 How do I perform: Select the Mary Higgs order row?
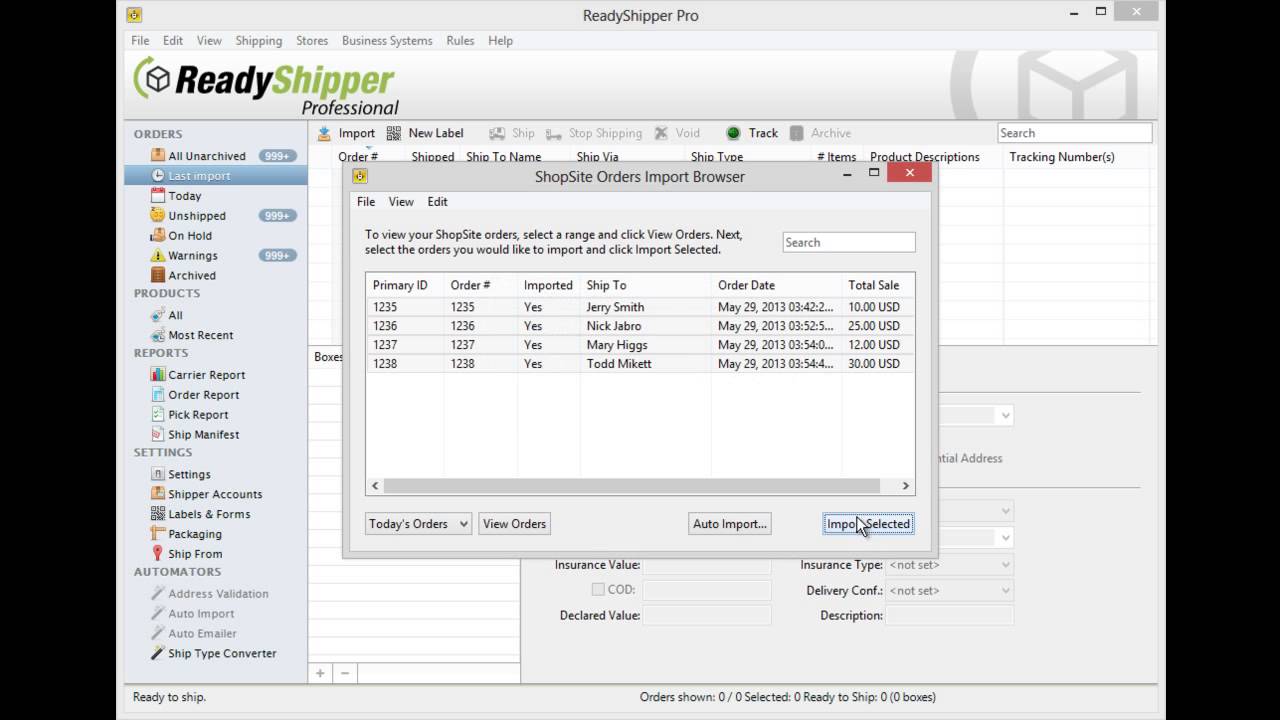(640, 345)
